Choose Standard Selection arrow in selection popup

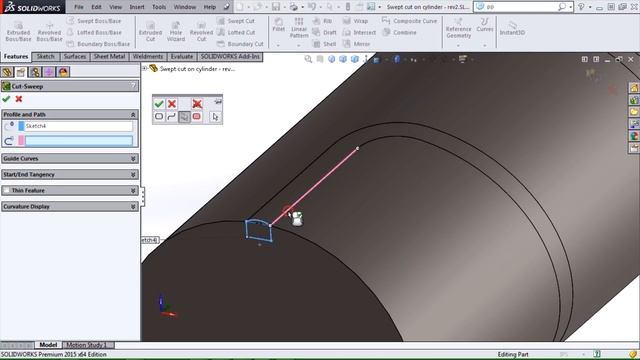[x=216, y=117]
